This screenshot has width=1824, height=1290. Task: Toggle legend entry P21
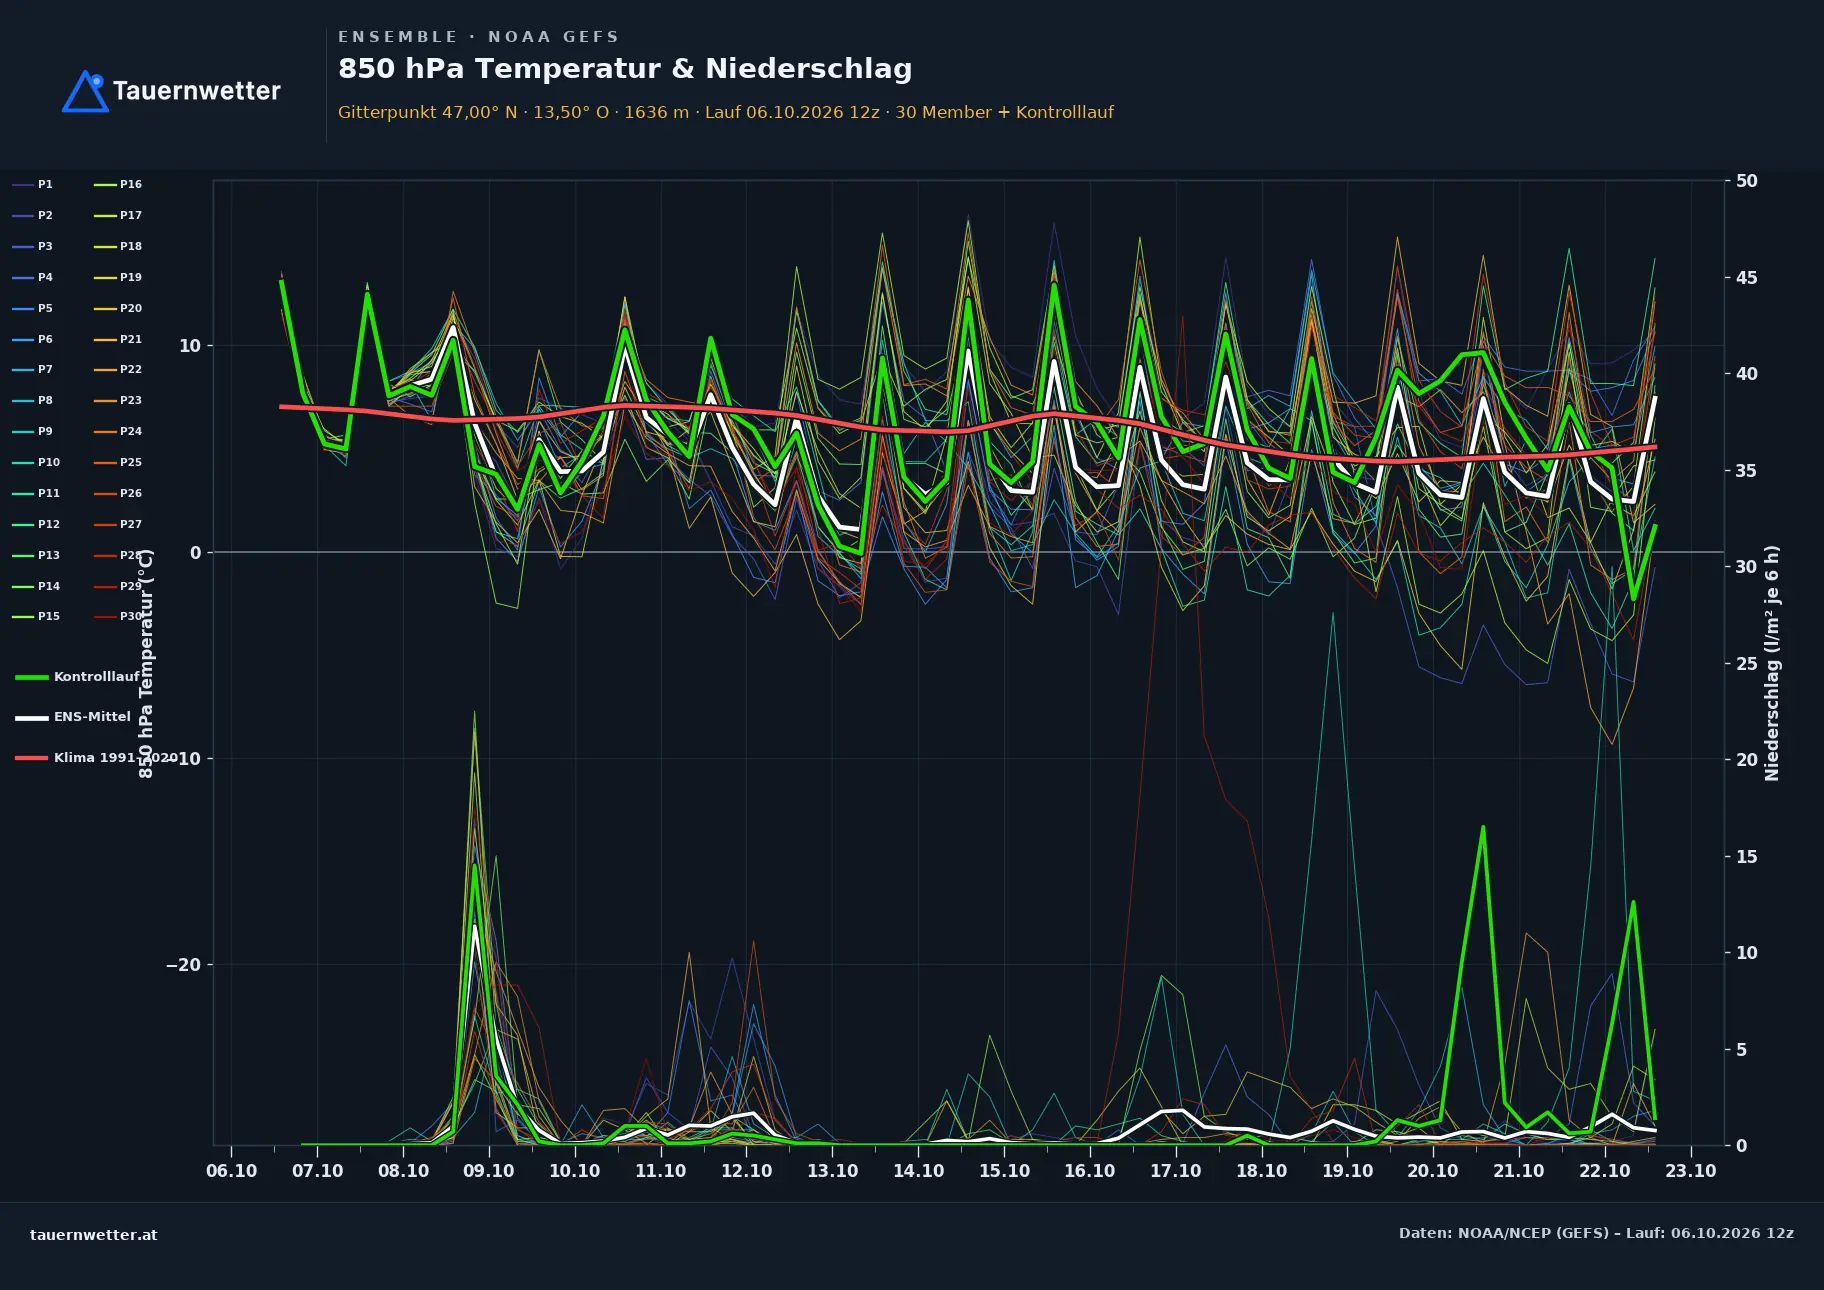tap(118, 339)
